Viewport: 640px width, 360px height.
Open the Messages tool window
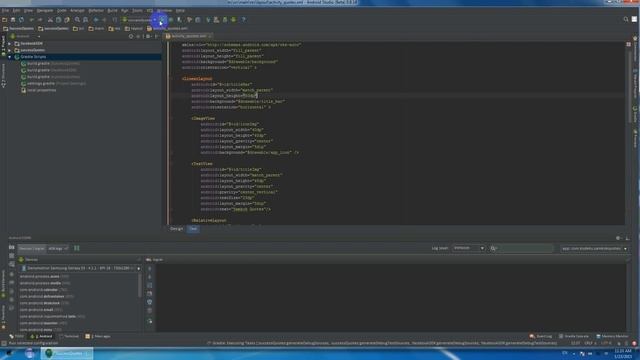coord(98,337)
